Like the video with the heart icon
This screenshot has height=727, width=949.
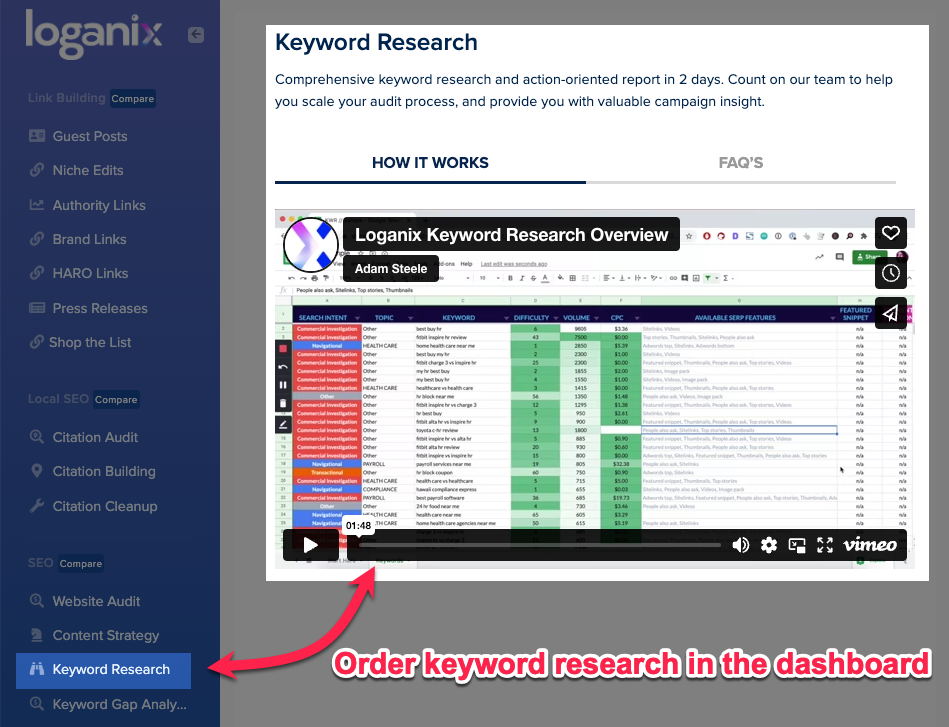tap(890, 233)
